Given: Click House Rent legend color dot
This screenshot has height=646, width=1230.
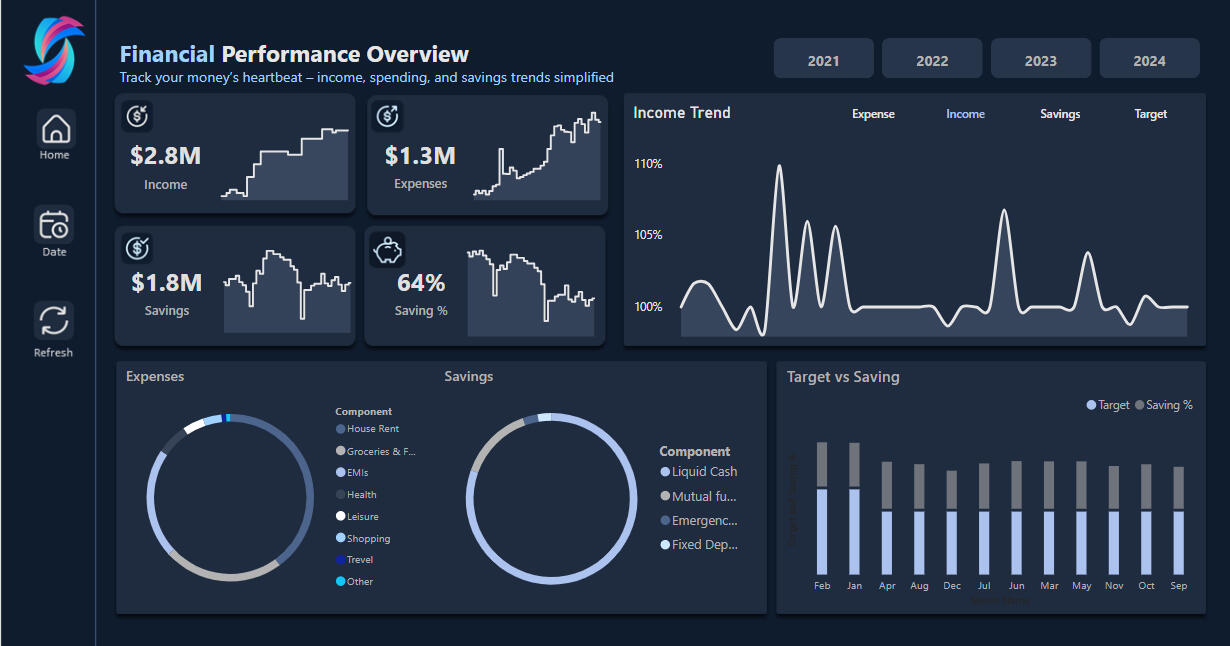Looking at the screenshot, I should coord(341,429).
